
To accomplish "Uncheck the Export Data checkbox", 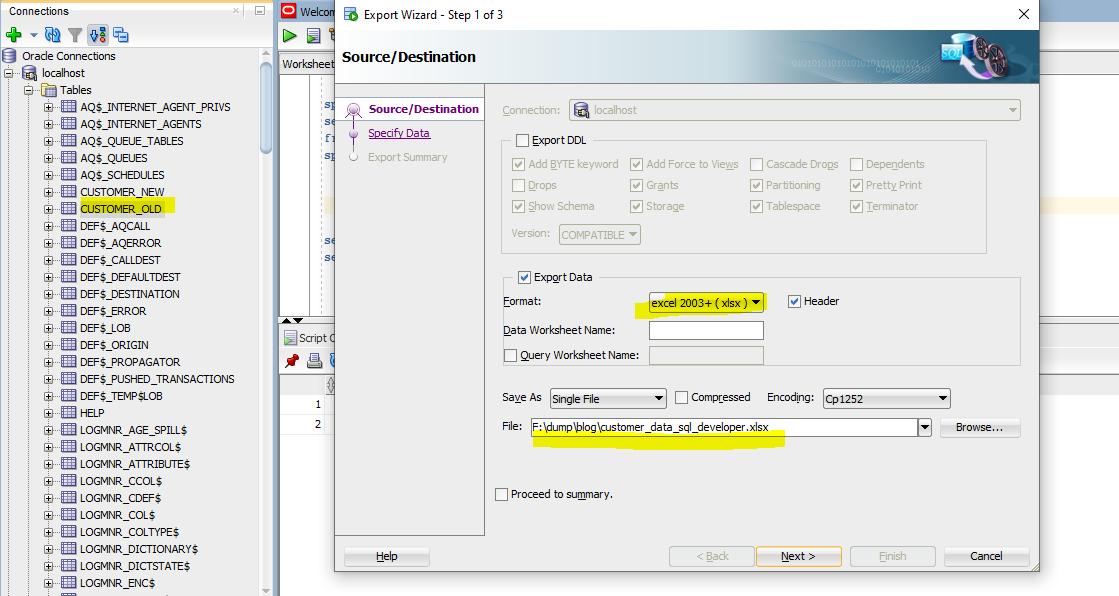I will click(525, 277).
